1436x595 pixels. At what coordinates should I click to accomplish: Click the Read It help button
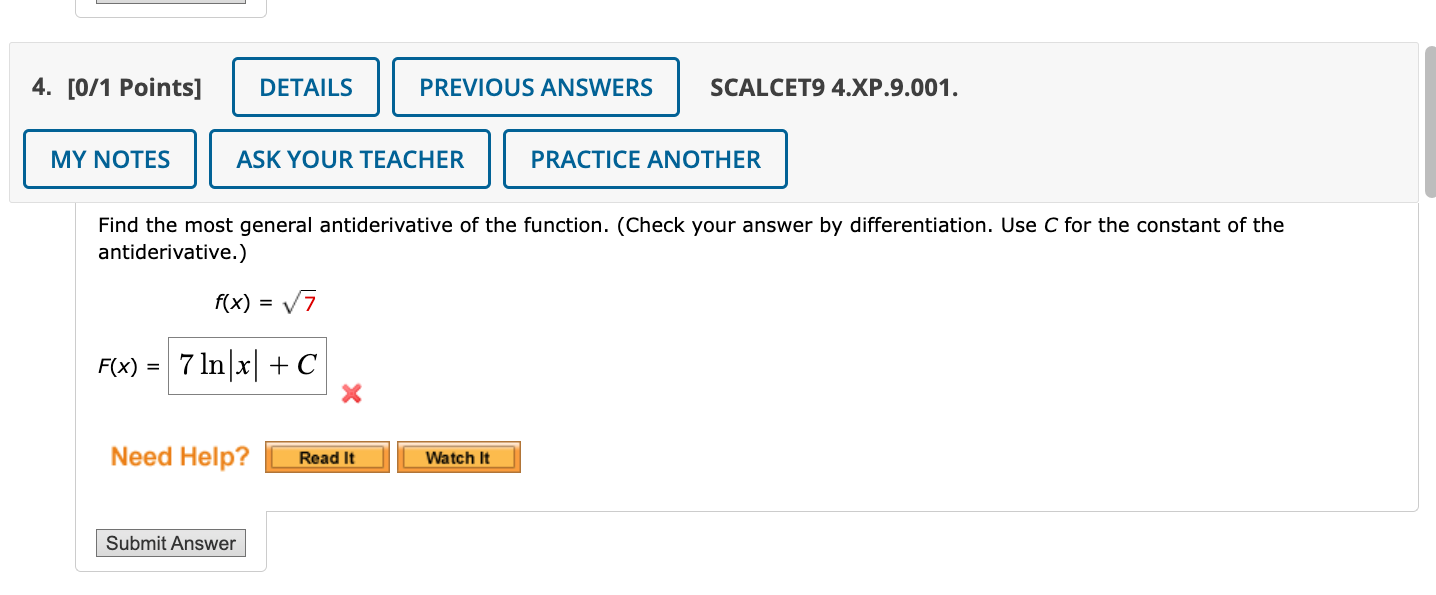[x=327, y=457]
